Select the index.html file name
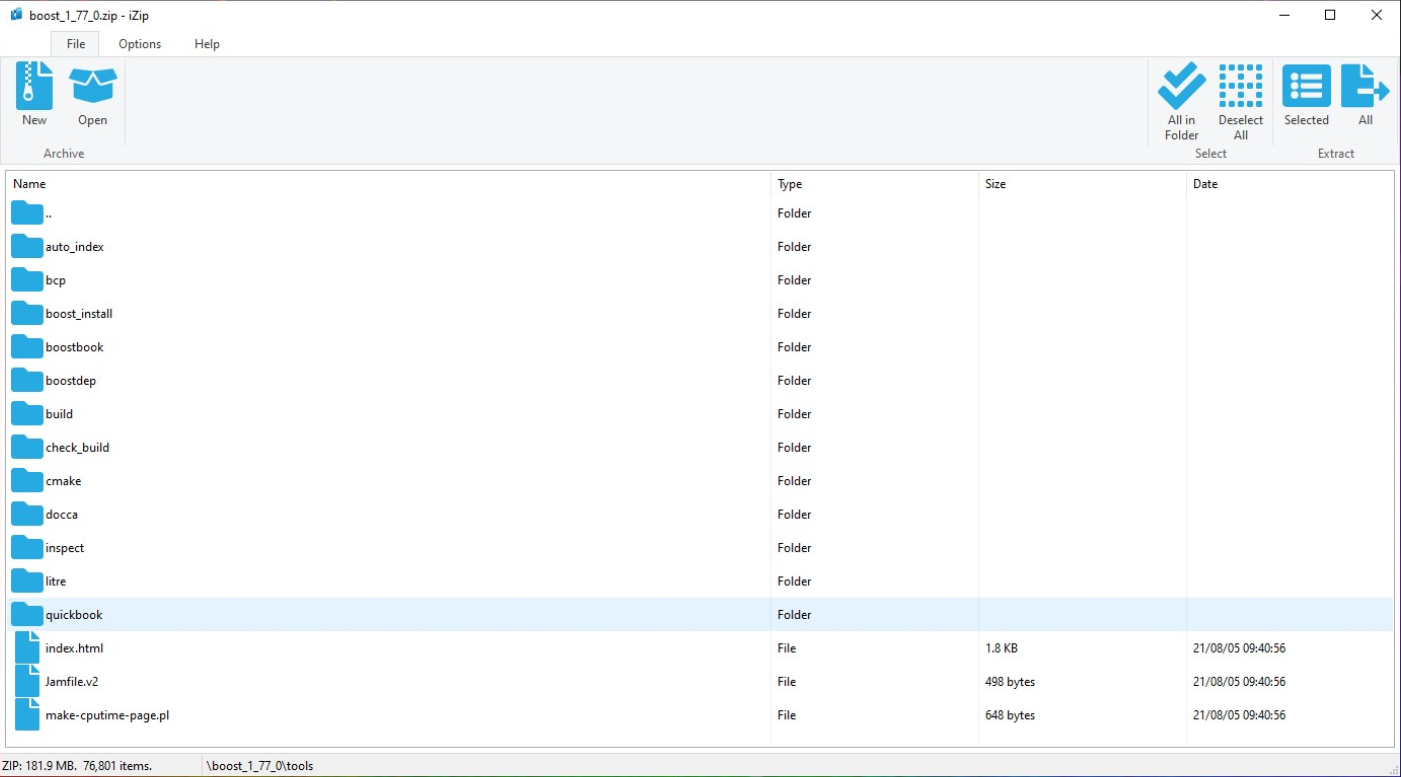The height and width of the screenshot is (777, 1401). pyautogui.click(x=75, y=649)
